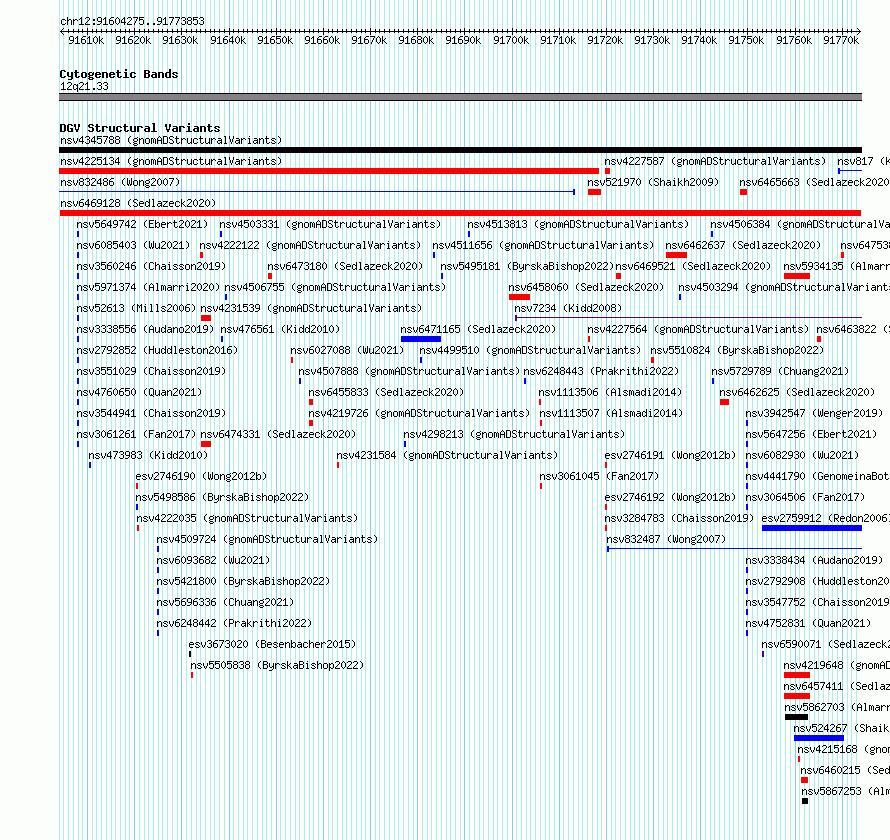Open nsv4298213 gnomAD variant label
890x840 pixels.
[x=514, y=434]
